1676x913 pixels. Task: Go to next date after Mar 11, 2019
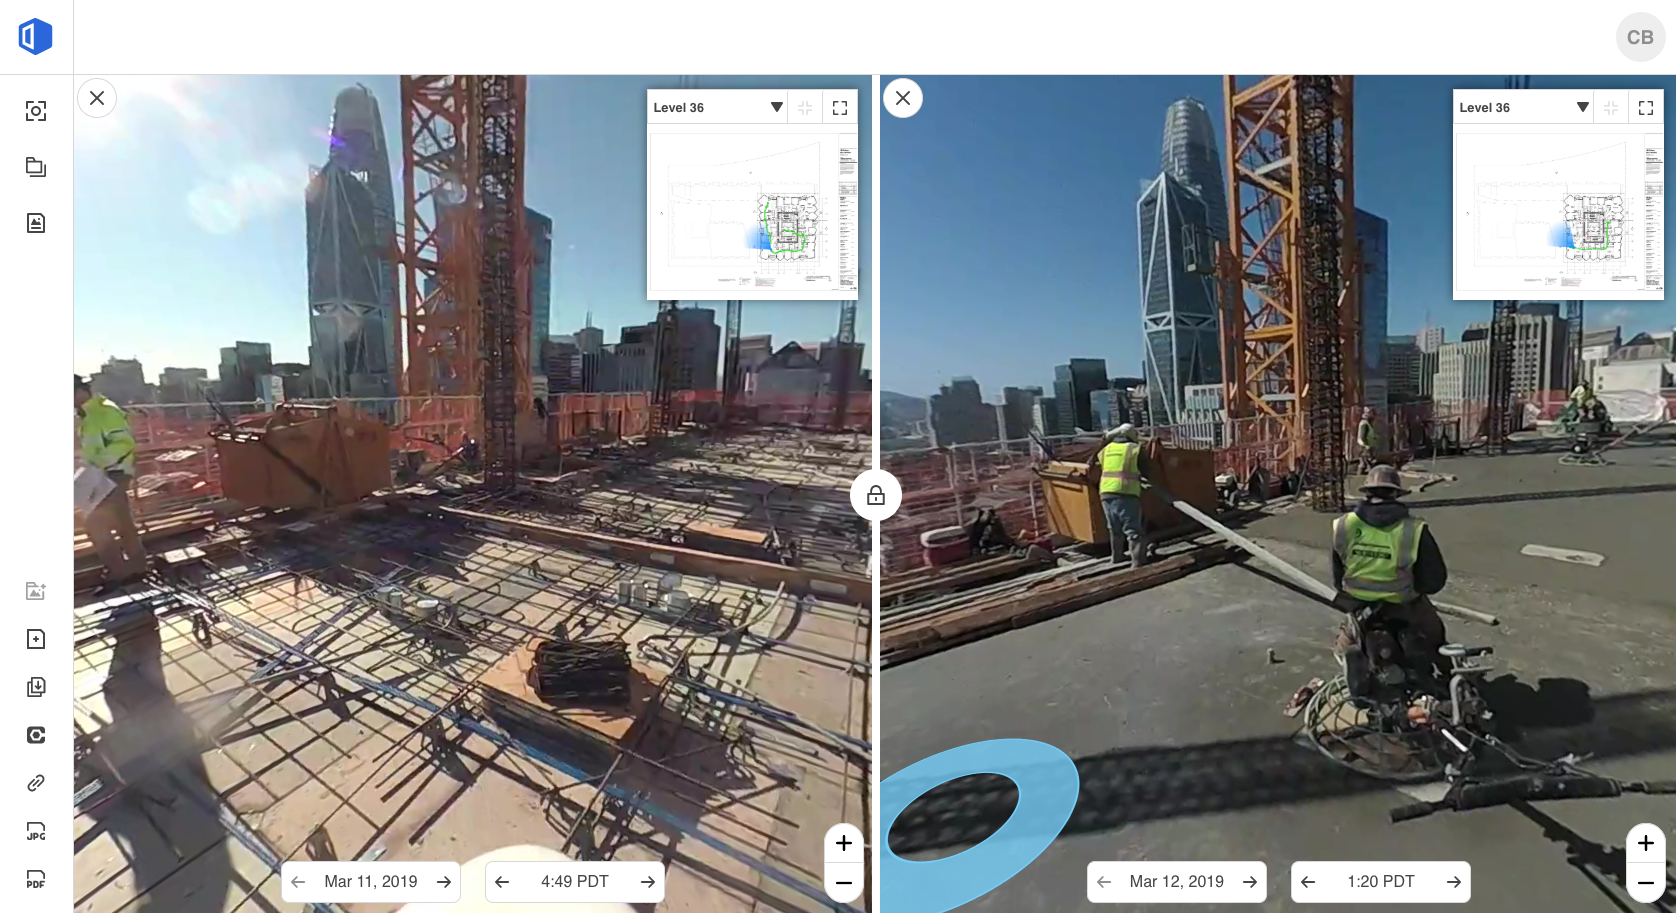click(x=443, y=882)
